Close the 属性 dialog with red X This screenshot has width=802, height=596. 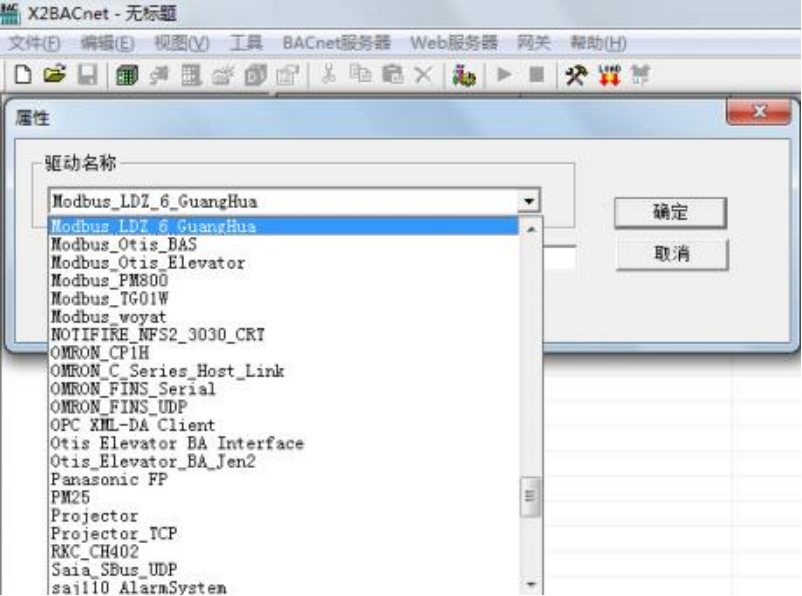[759, 111]
